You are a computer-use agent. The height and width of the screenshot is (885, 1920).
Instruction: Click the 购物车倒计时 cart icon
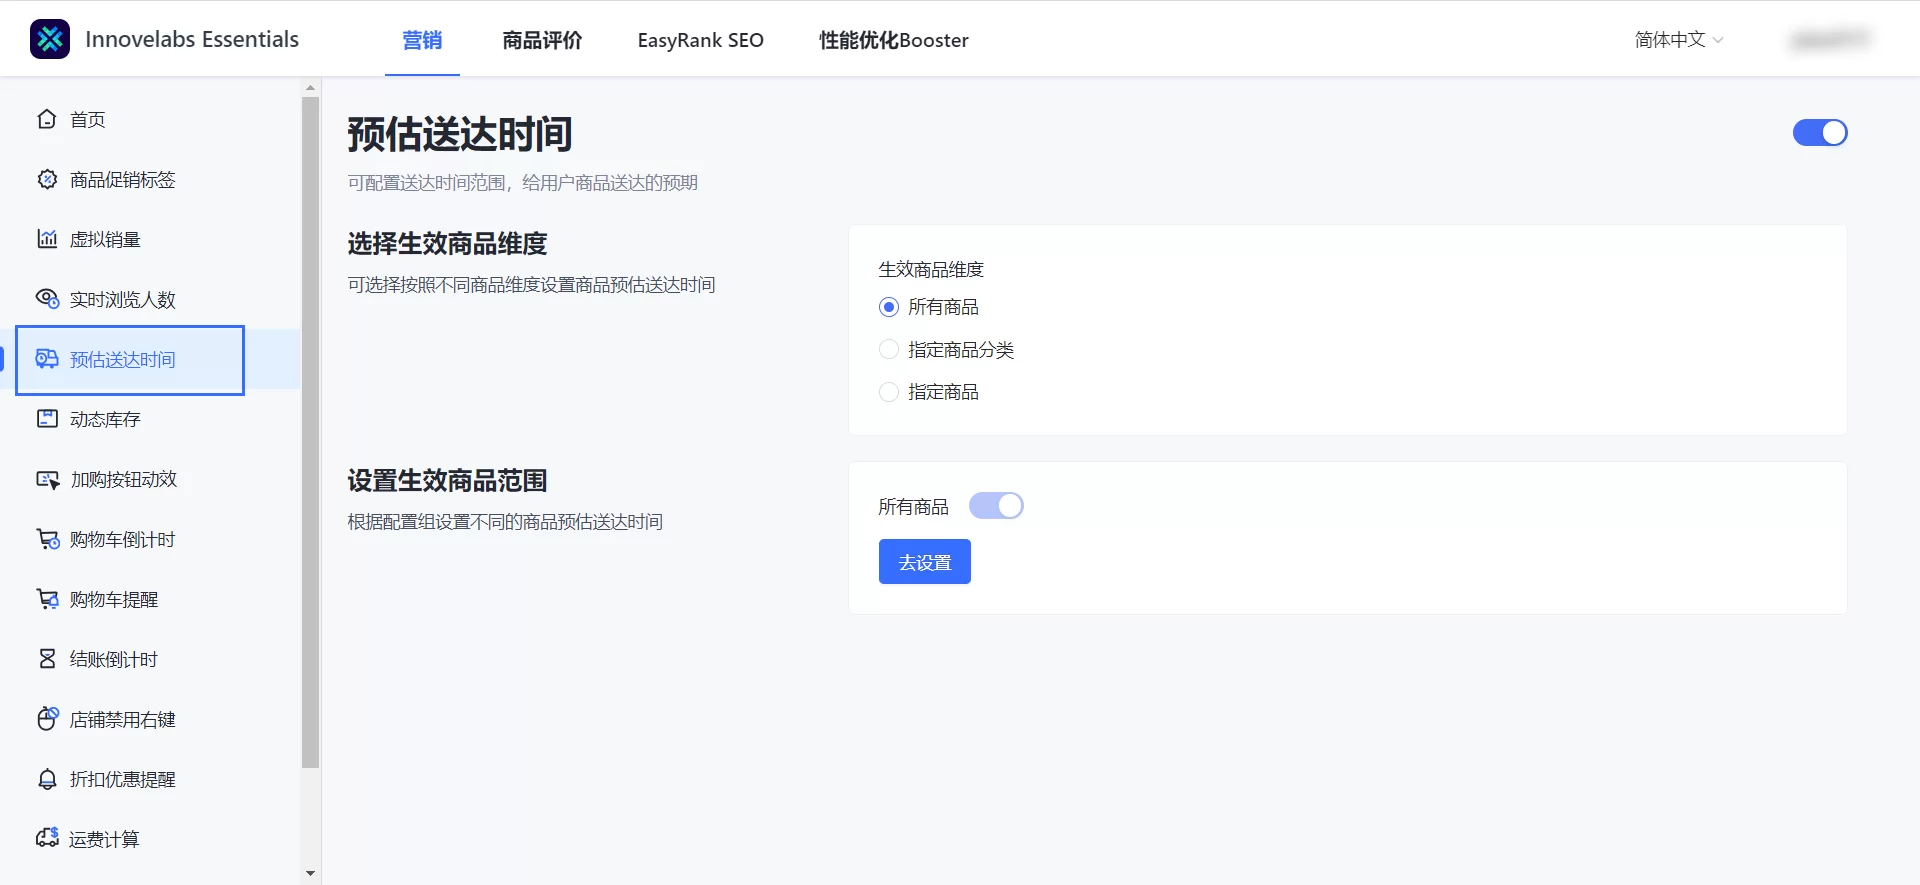(x=47, y=539)
